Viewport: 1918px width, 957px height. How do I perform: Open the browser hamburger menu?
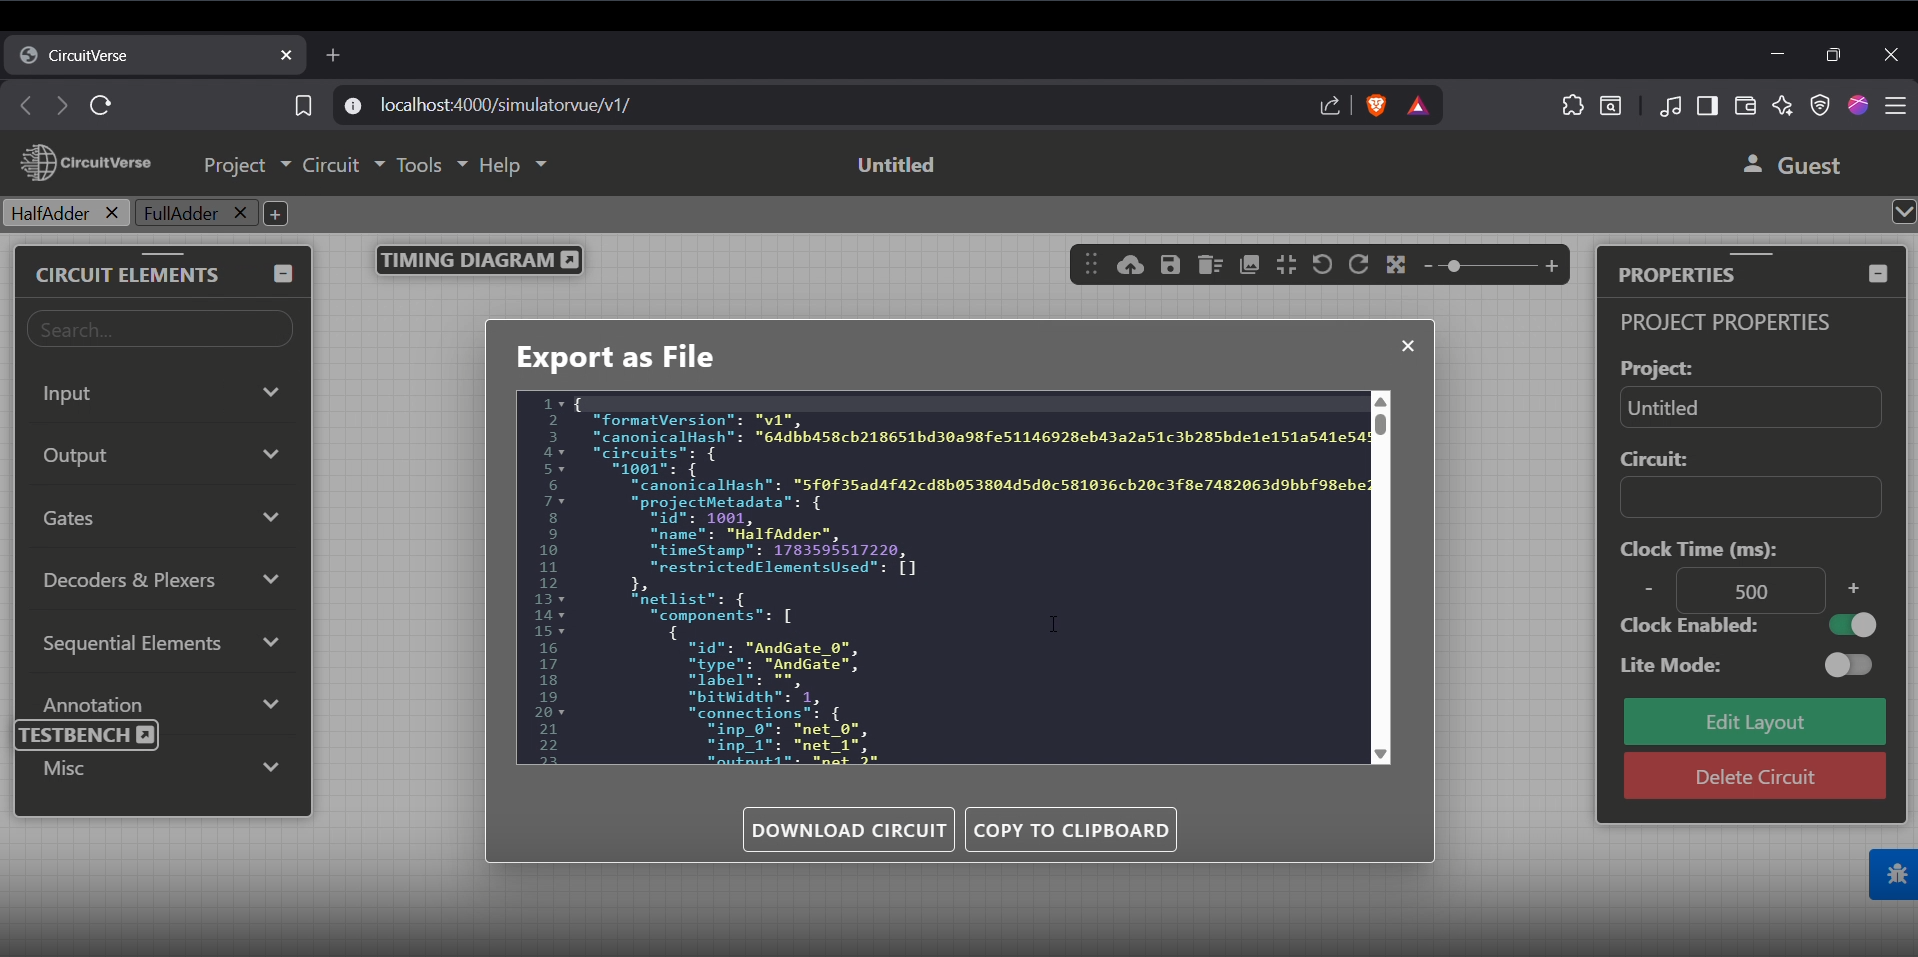(x=1897, y=106)
